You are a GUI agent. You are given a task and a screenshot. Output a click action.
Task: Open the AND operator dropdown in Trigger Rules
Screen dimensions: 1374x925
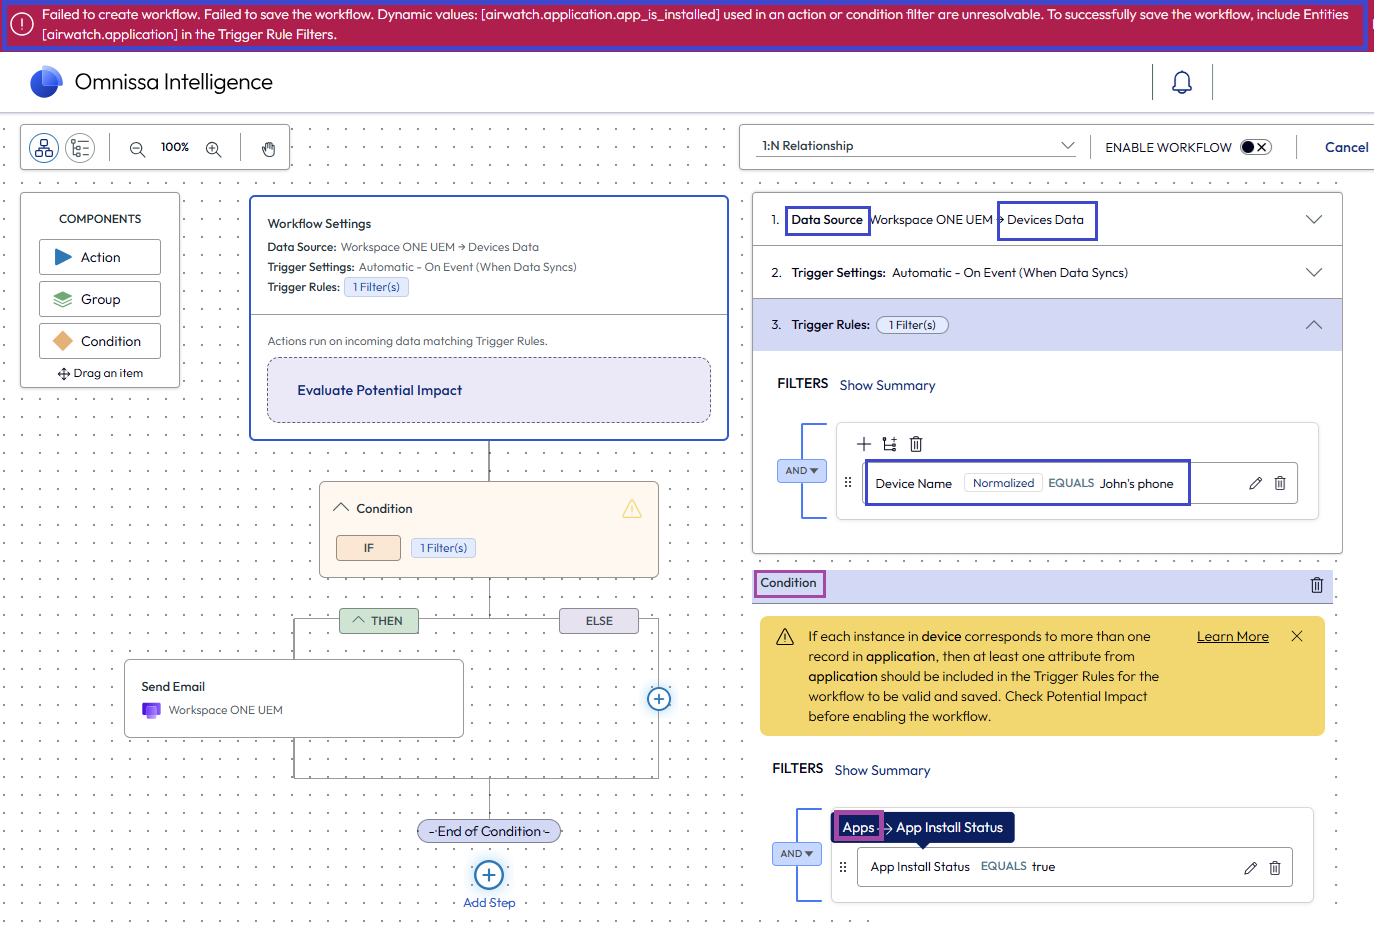[x=802, y=471]
